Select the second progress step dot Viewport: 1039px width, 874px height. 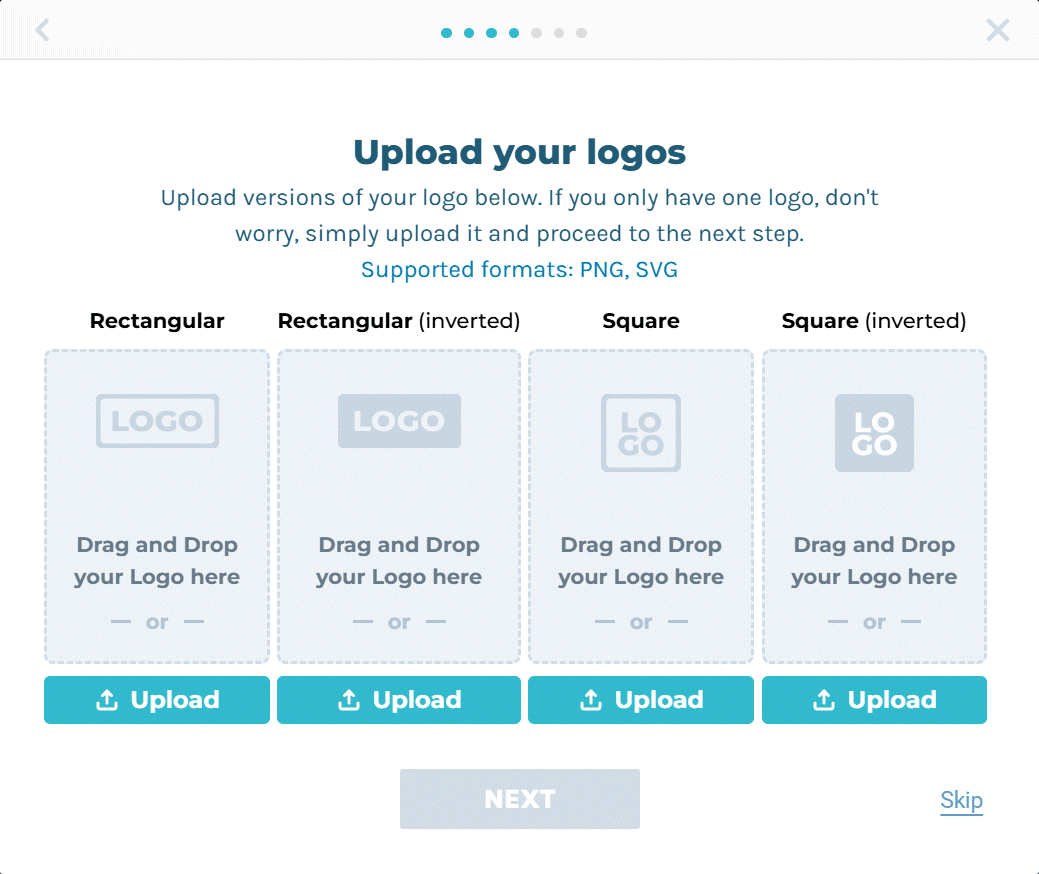pos(469,32)
